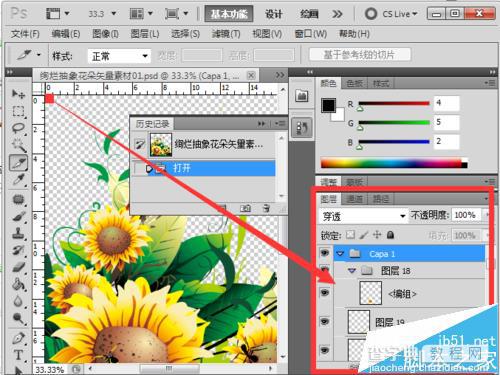This screenshot has height=375, width=500.
Task: Switch to the 绘画 workspace
Action: click(309, 14)
